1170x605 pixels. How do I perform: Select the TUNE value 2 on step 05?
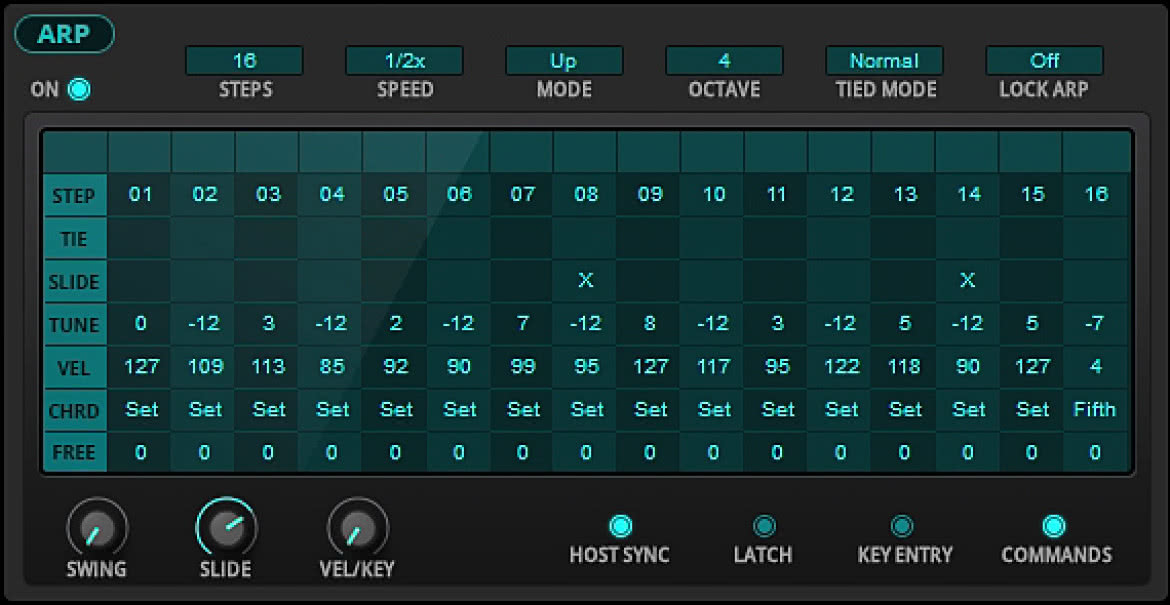[395, 325]
